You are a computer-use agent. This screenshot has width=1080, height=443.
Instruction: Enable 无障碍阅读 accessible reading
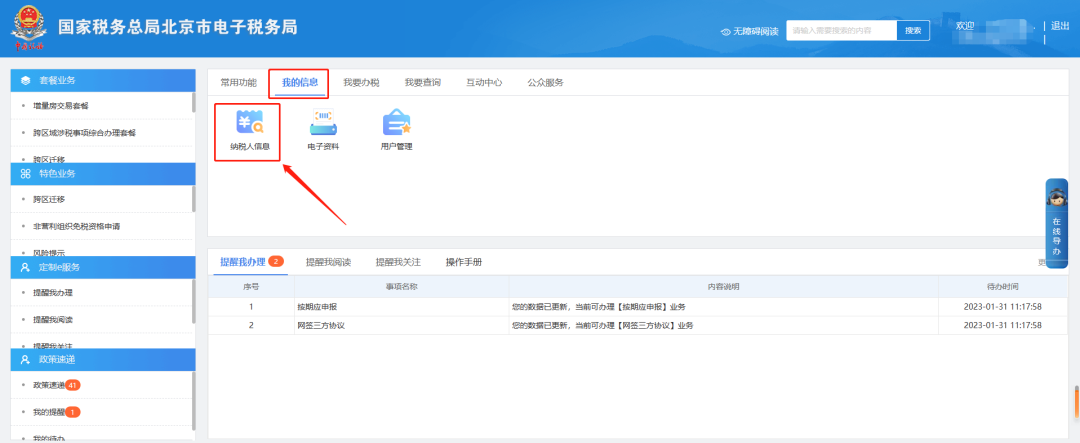click(756, 32)
